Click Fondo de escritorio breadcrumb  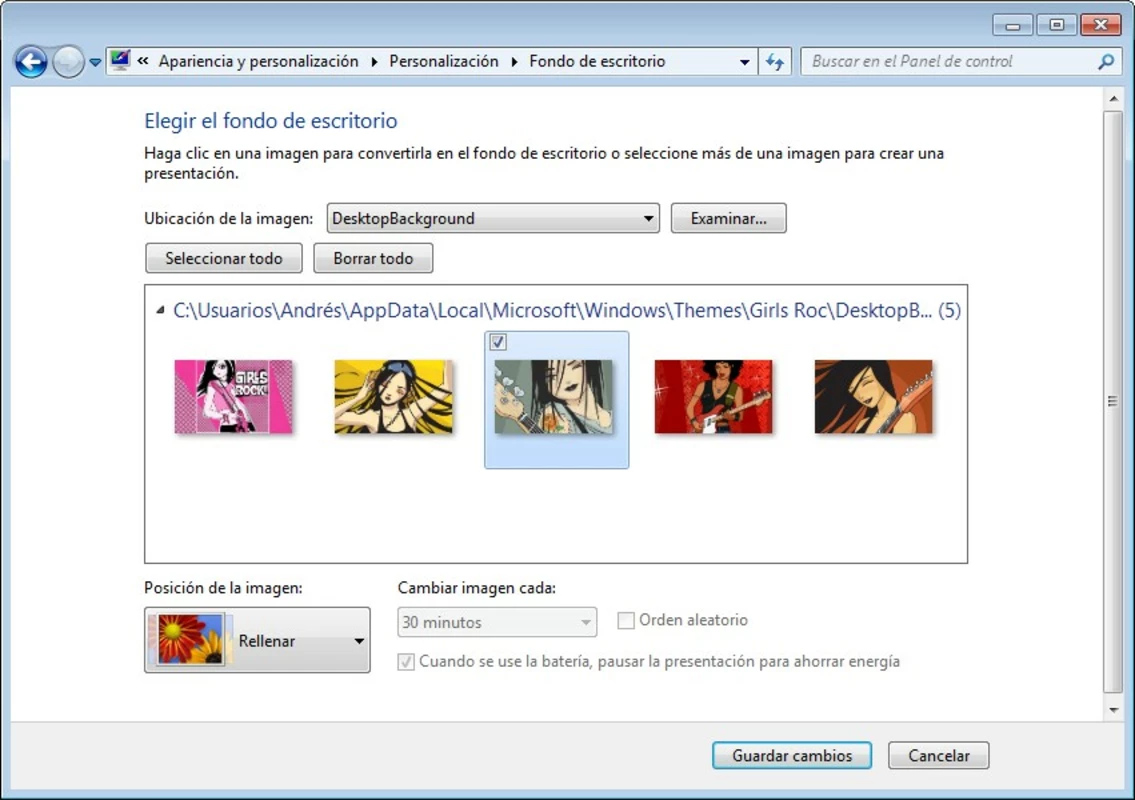pyautogui.click(x=597, y=62)
